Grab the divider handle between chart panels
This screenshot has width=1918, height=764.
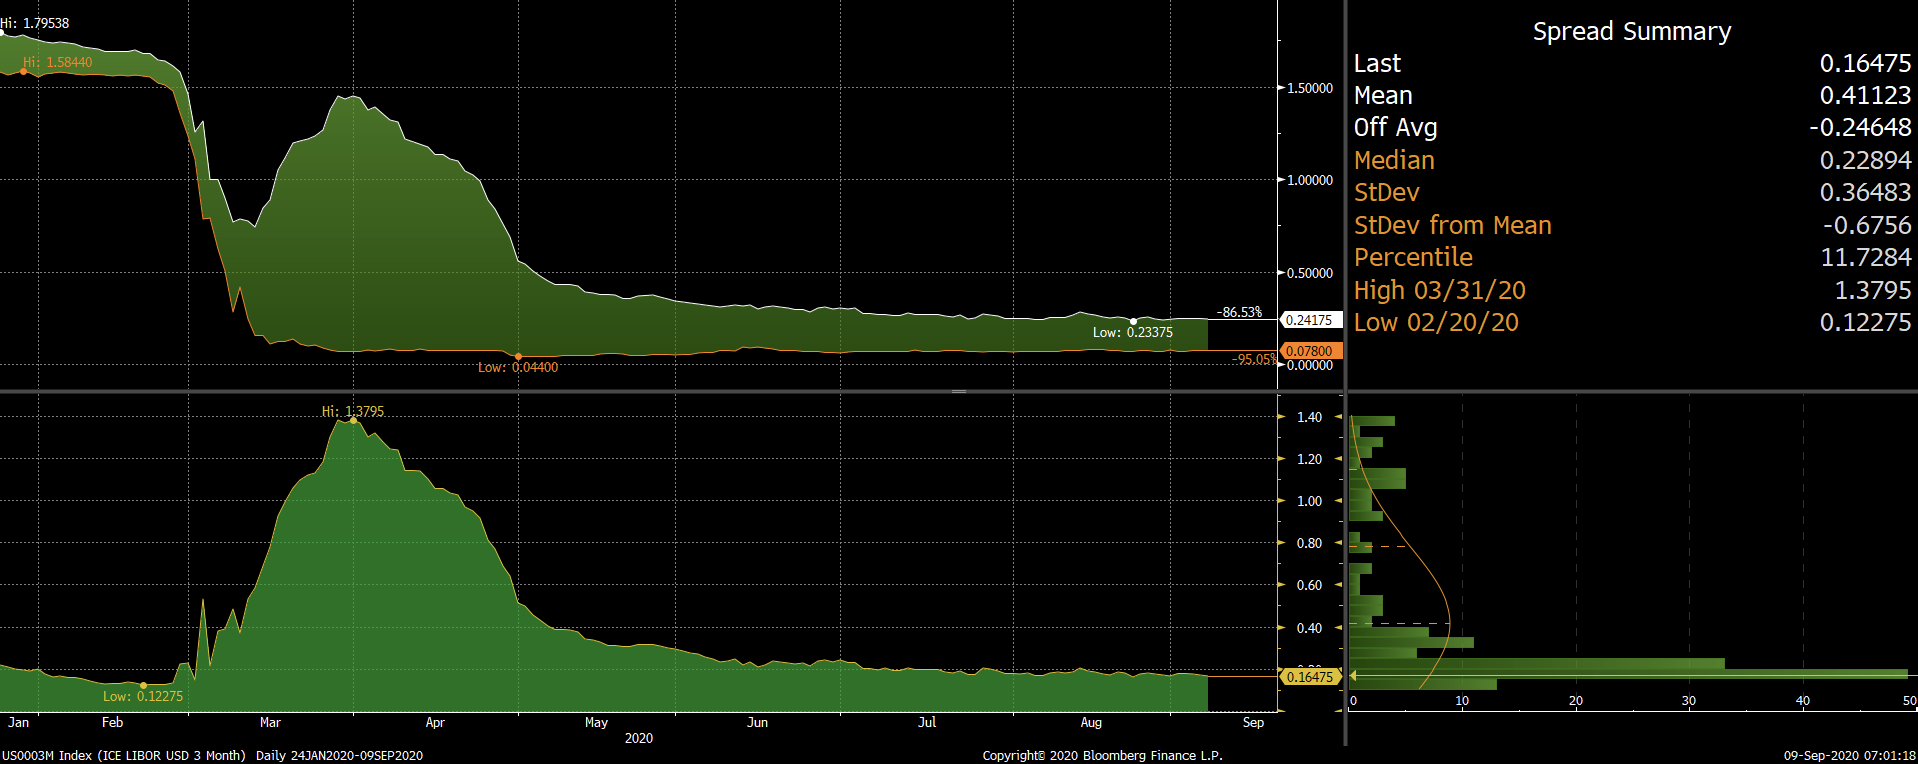pyautogui.click(x=958, y=391)
